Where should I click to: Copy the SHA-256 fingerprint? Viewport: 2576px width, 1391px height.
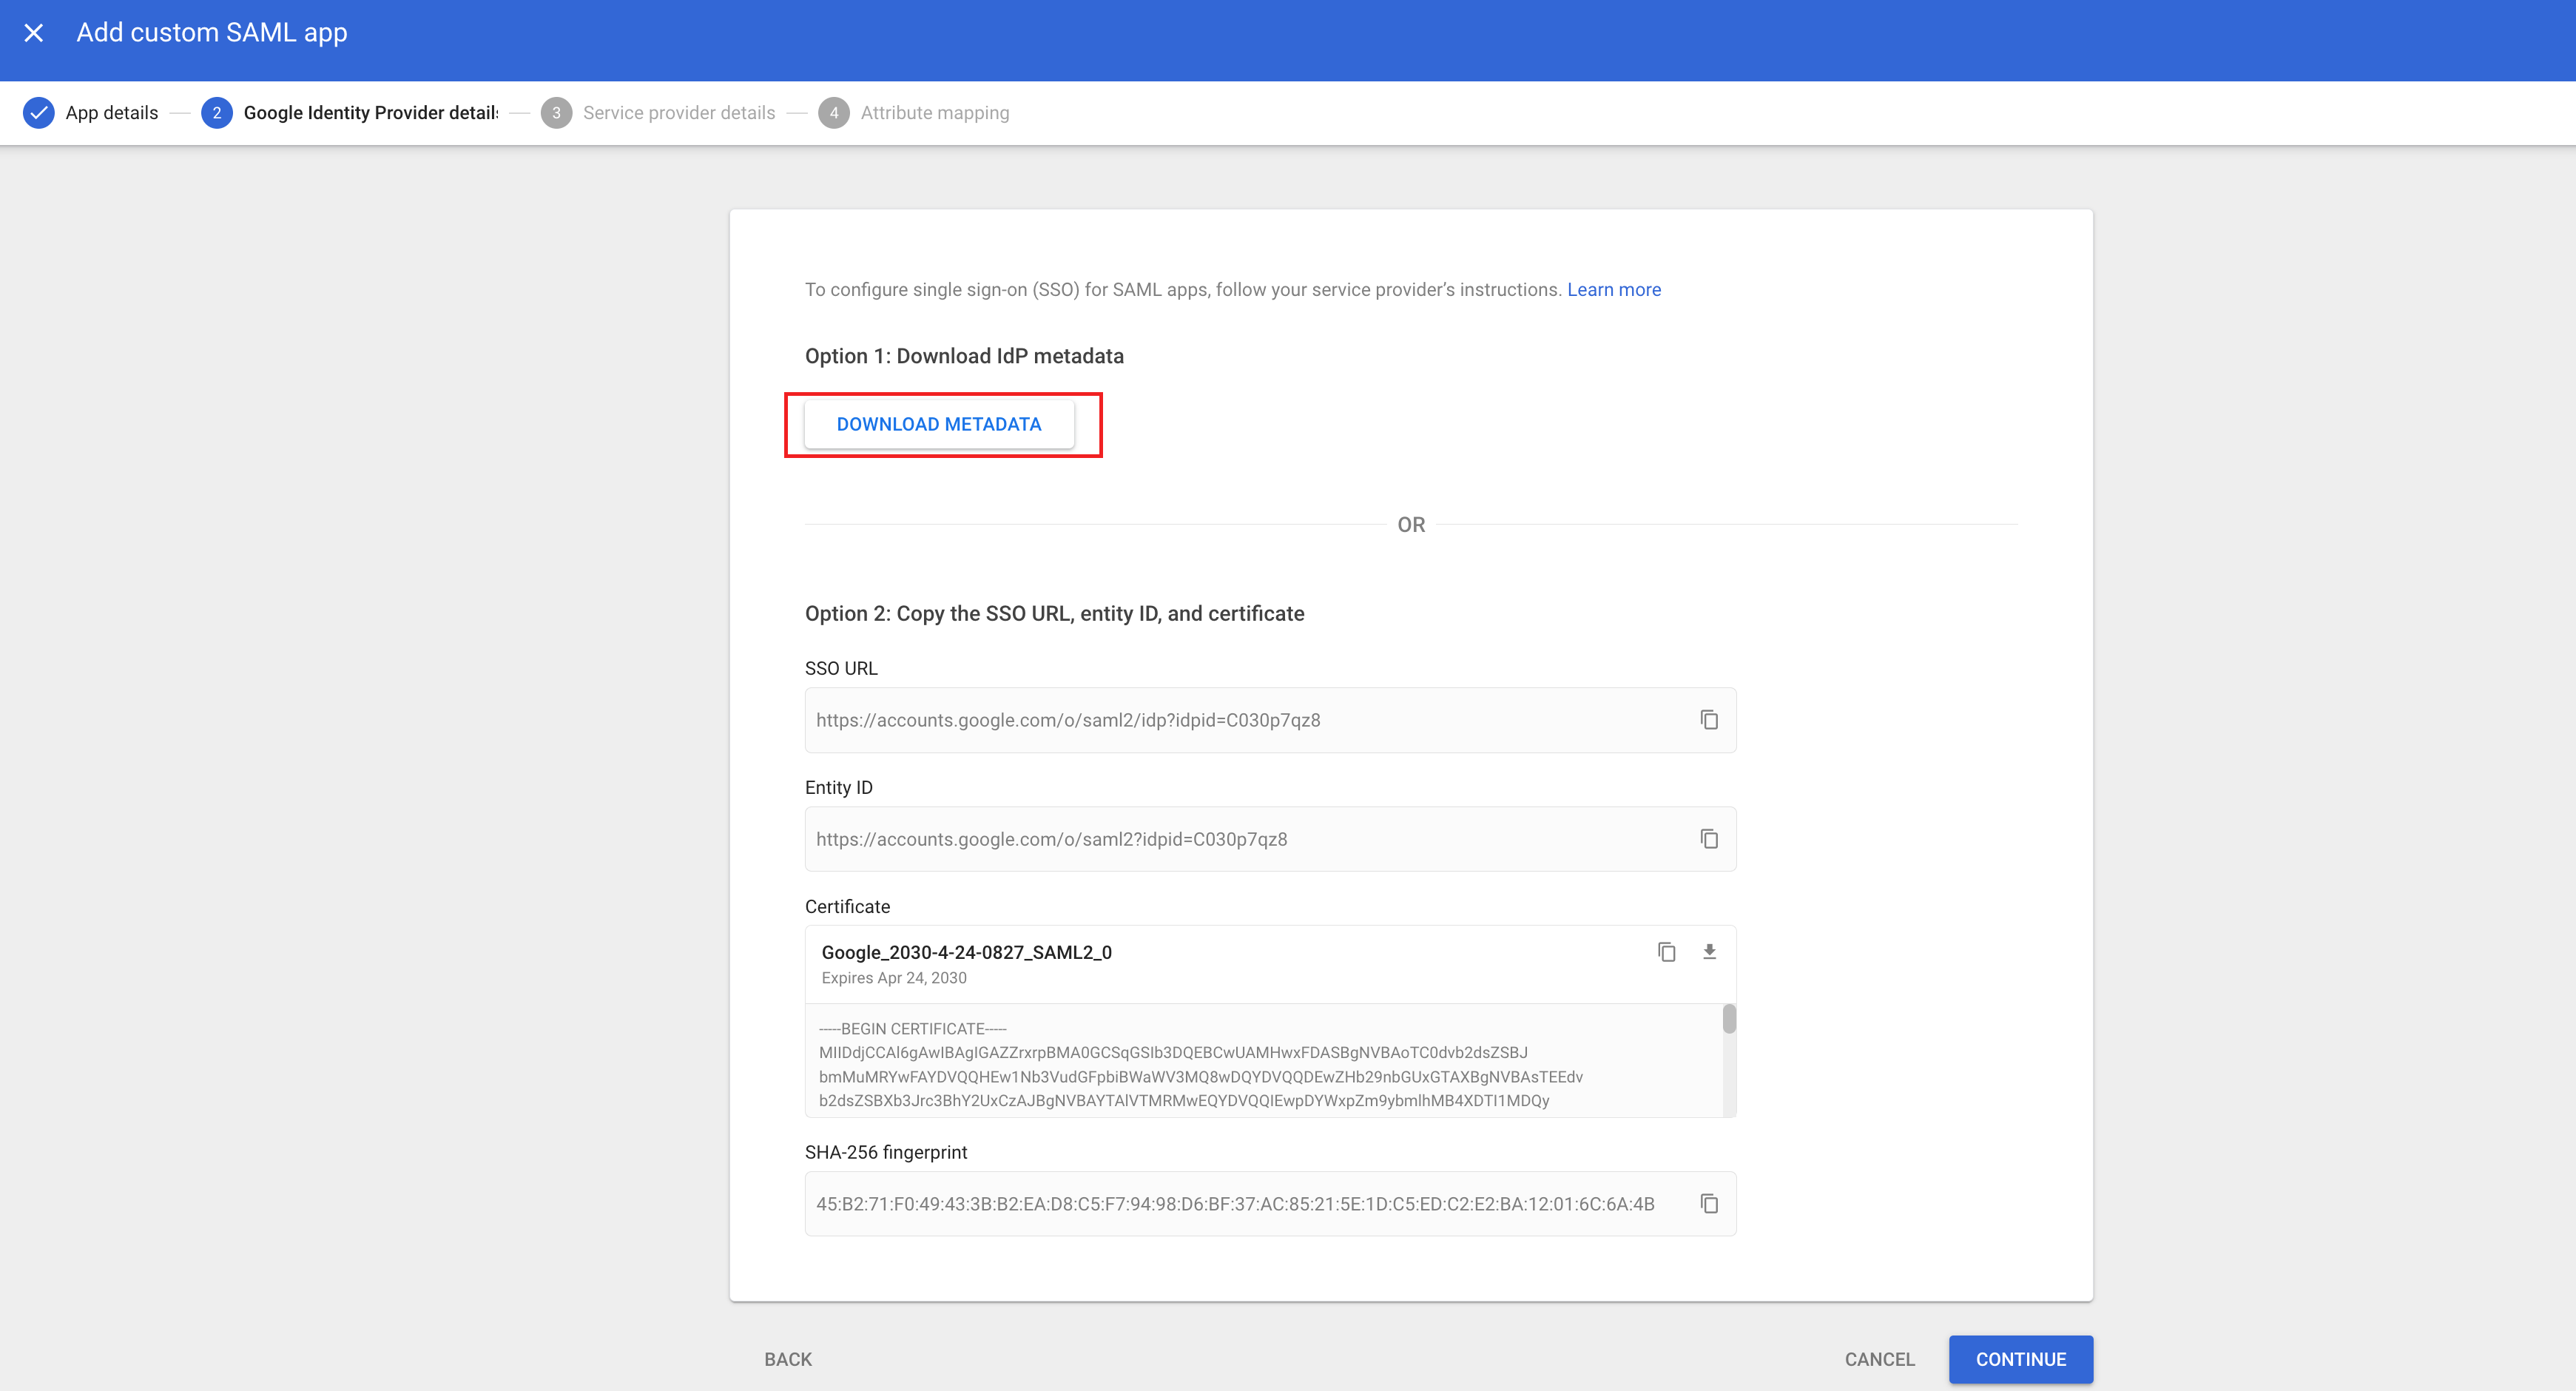pos(1709,1204)
